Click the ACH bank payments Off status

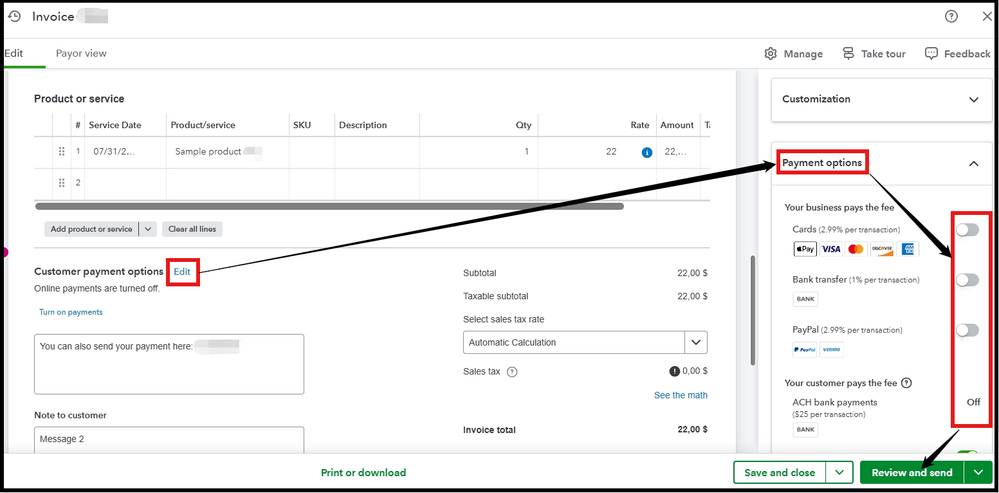coord(974,402)
